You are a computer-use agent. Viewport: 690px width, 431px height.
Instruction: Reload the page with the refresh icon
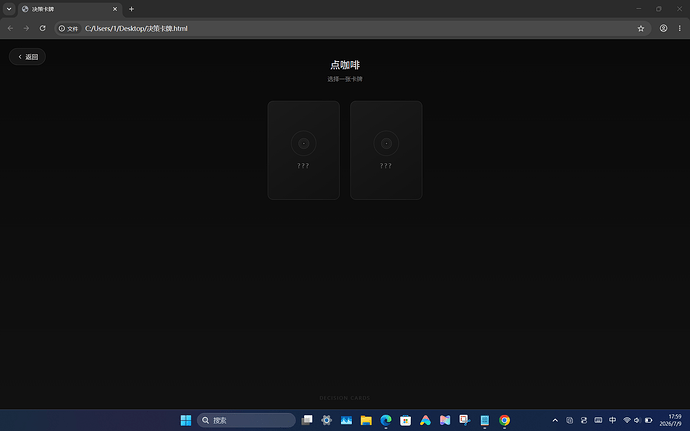pos(43,28)
